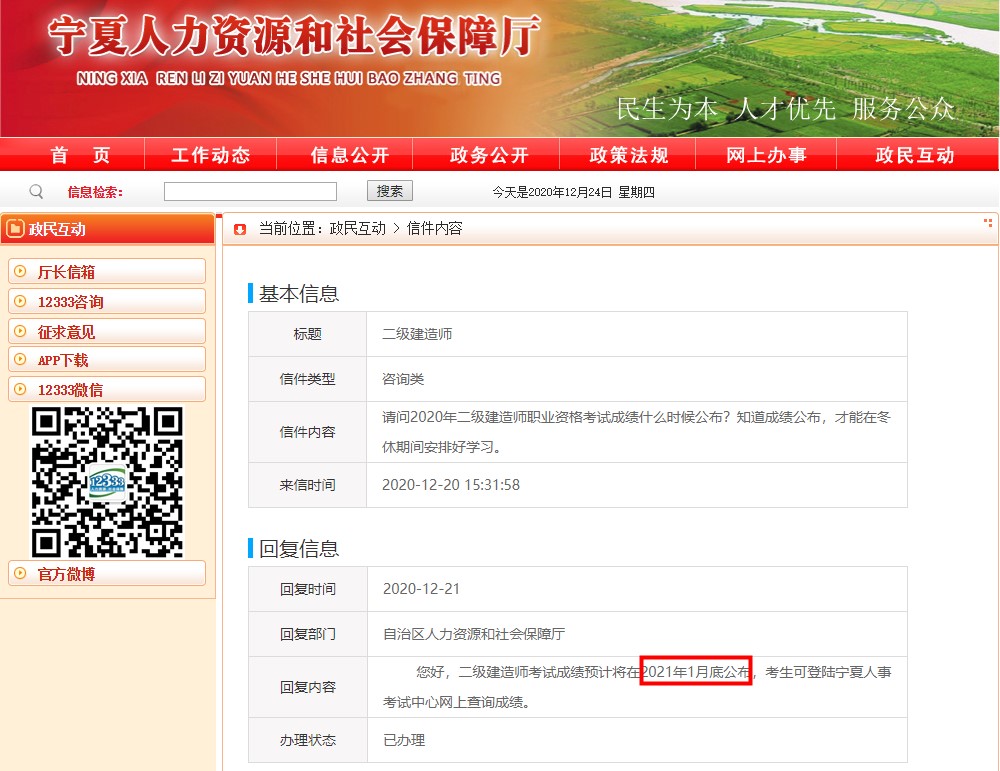Image resolution: width=1000 pixels, height=771 pixels.
Task: Click the bullet icon beside APP下载
Action: point(20,359)
